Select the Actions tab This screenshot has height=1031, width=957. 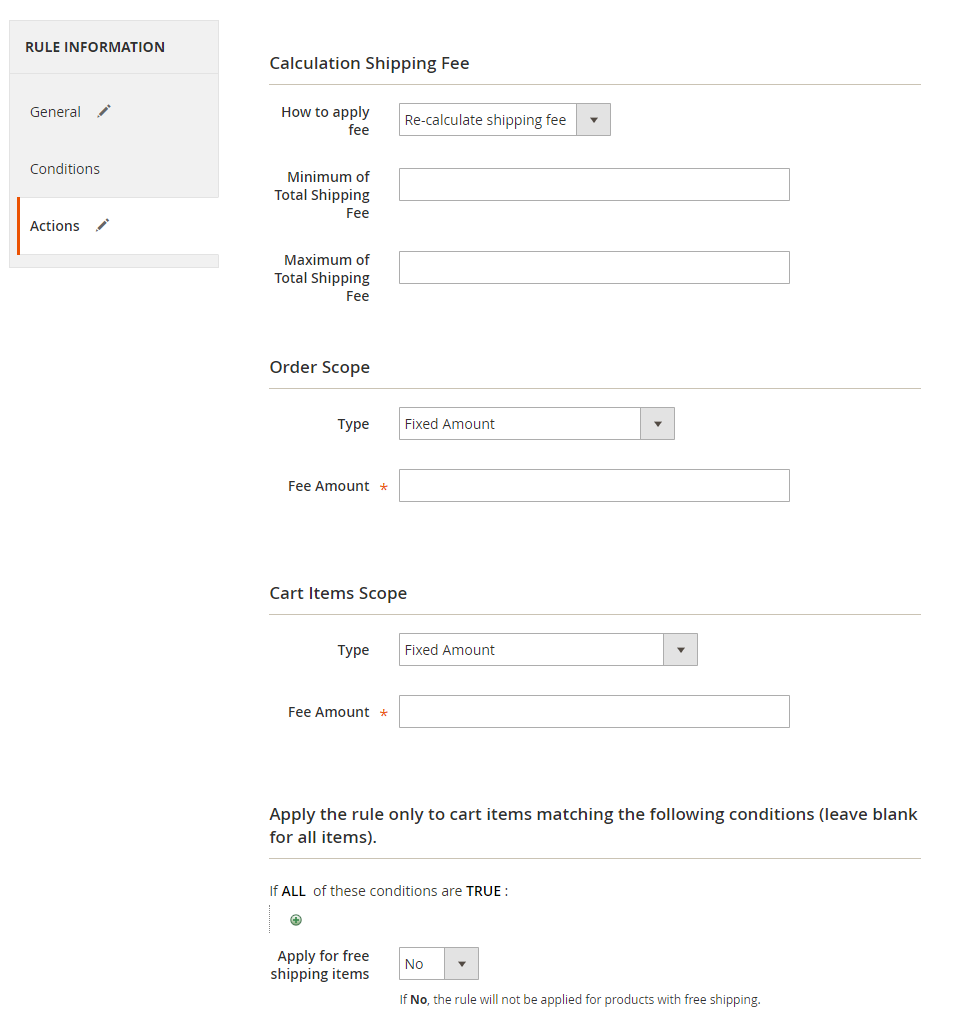coord(55,226)
